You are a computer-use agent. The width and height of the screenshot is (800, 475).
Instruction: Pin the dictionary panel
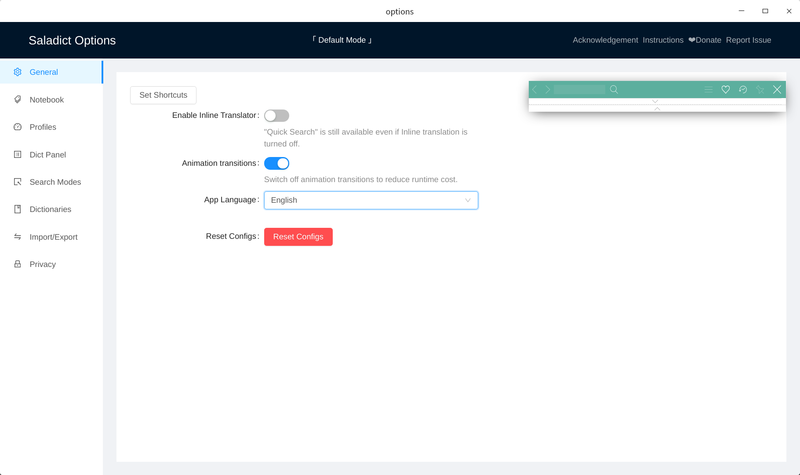click(x=760, y=90)
